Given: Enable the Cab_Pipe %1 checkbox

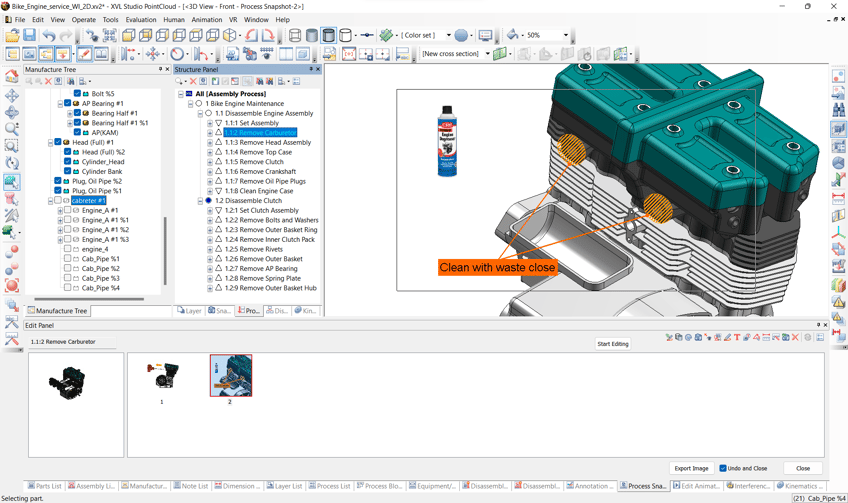Looking at the screenshot, I should (x=68, y=259).
